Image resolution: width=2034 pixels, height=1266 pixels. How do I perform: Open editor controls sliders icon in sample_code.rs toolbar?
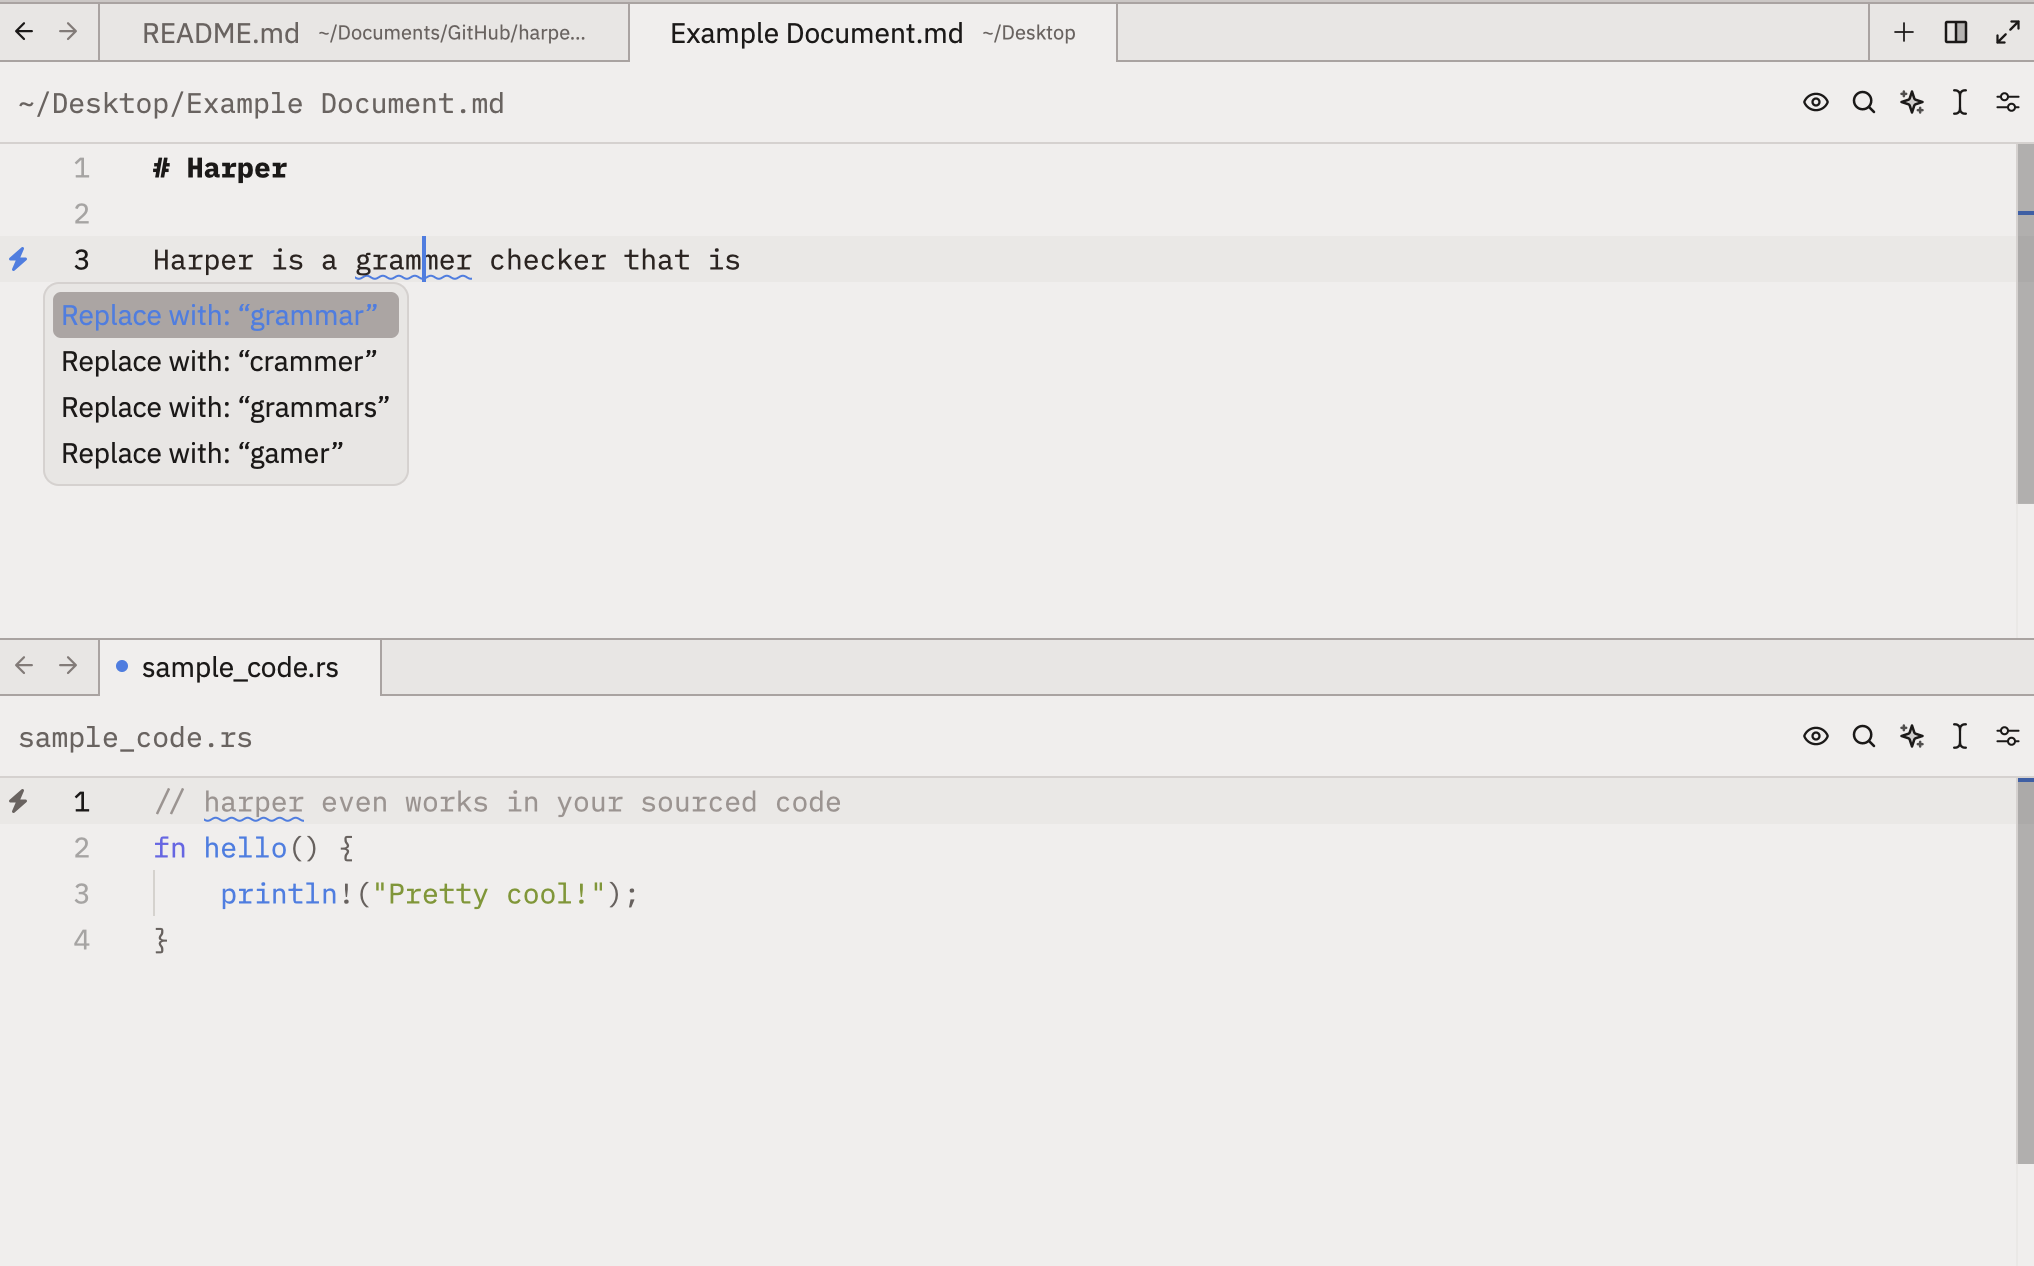pyautogui.click(x=2008, y=737)
